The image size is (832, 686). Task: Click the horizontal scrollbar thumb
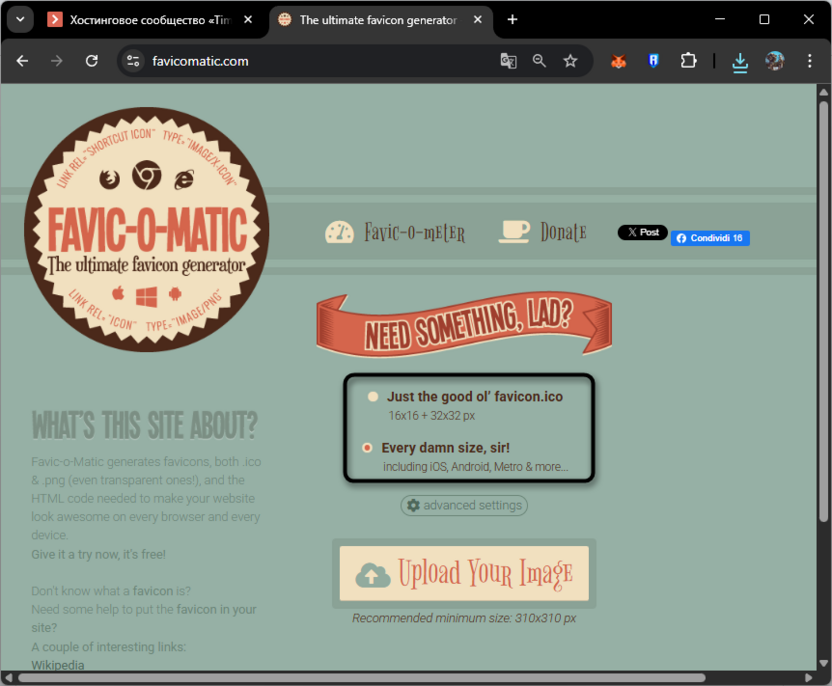tap(362, 678)
